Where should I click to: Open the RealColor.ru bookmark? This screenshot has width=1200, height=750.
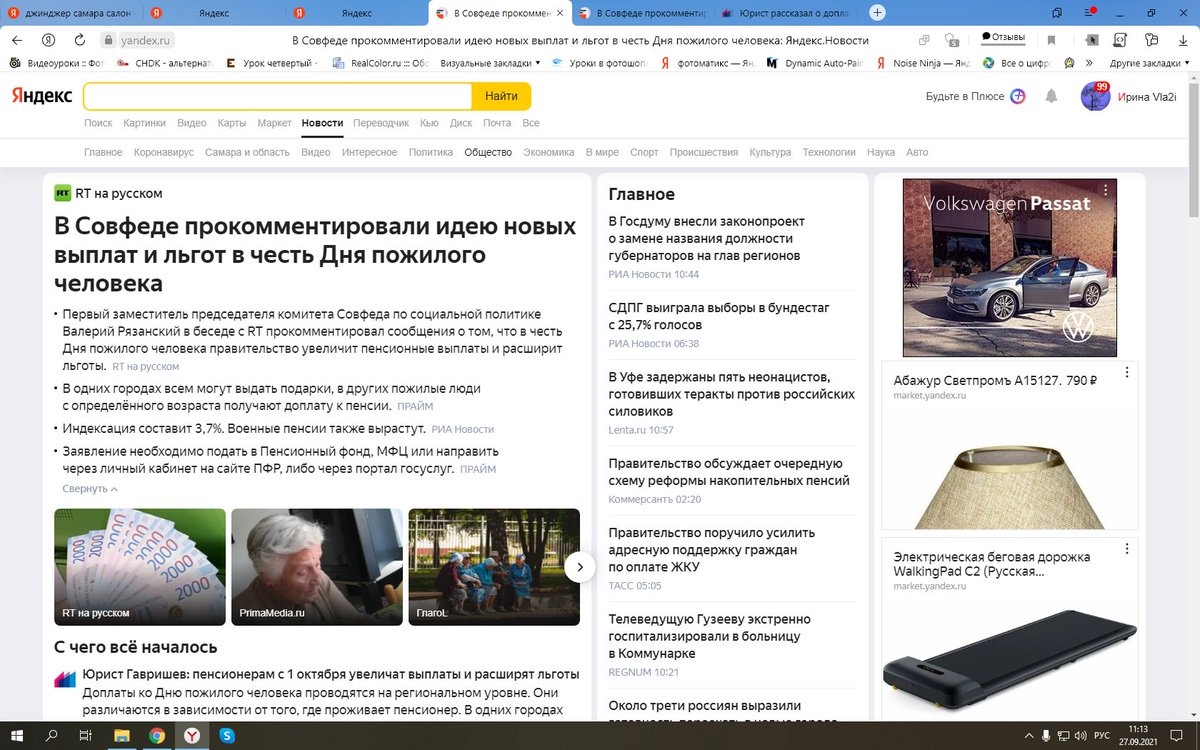pos(381,63)
